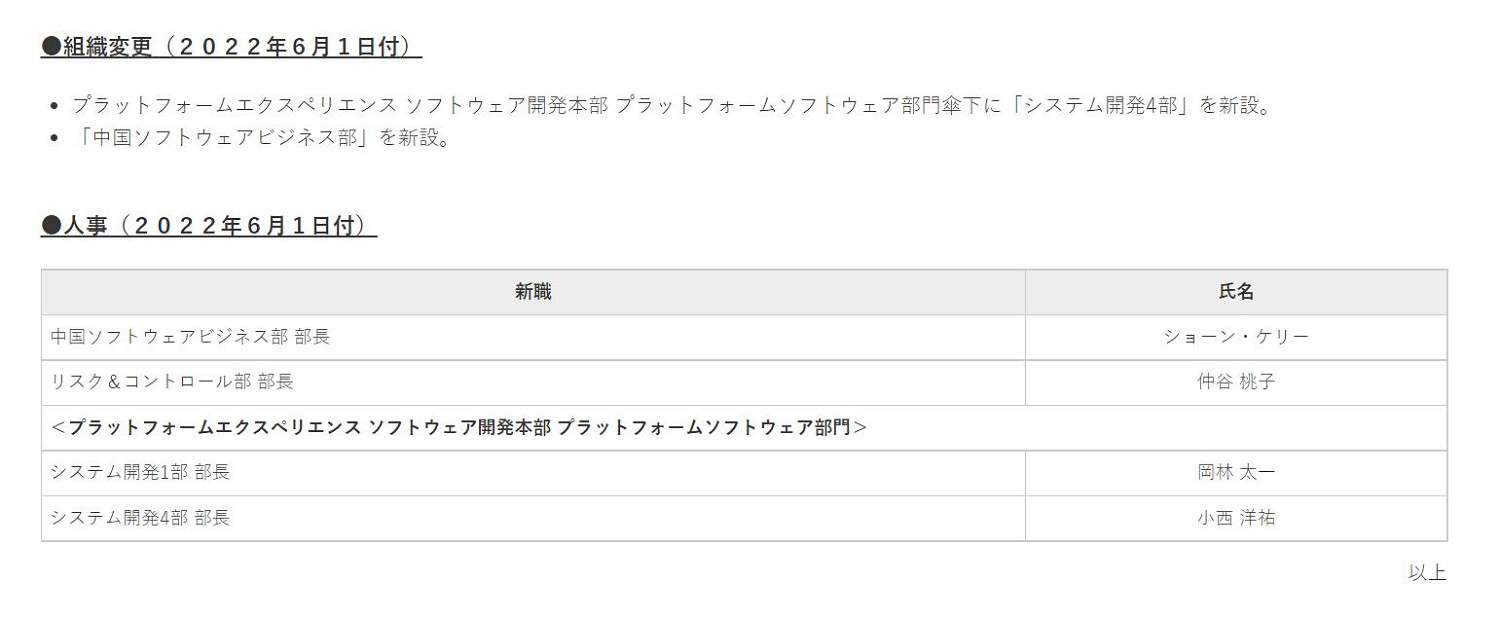
Task: Select the リスク＆コントロール部 部長 table cell
Action: 172,382
